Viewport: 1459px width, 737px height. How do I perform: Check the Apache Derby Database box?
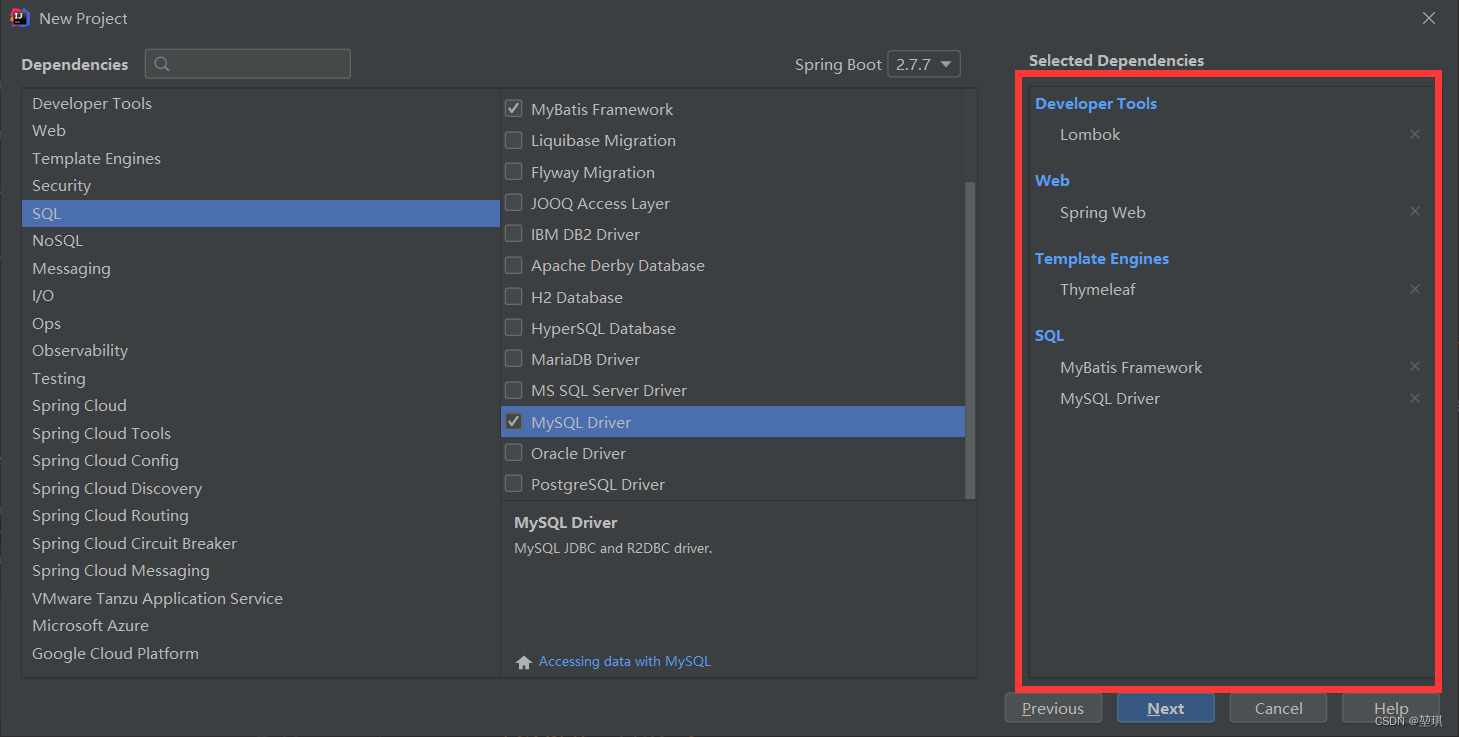pos(513,265)
